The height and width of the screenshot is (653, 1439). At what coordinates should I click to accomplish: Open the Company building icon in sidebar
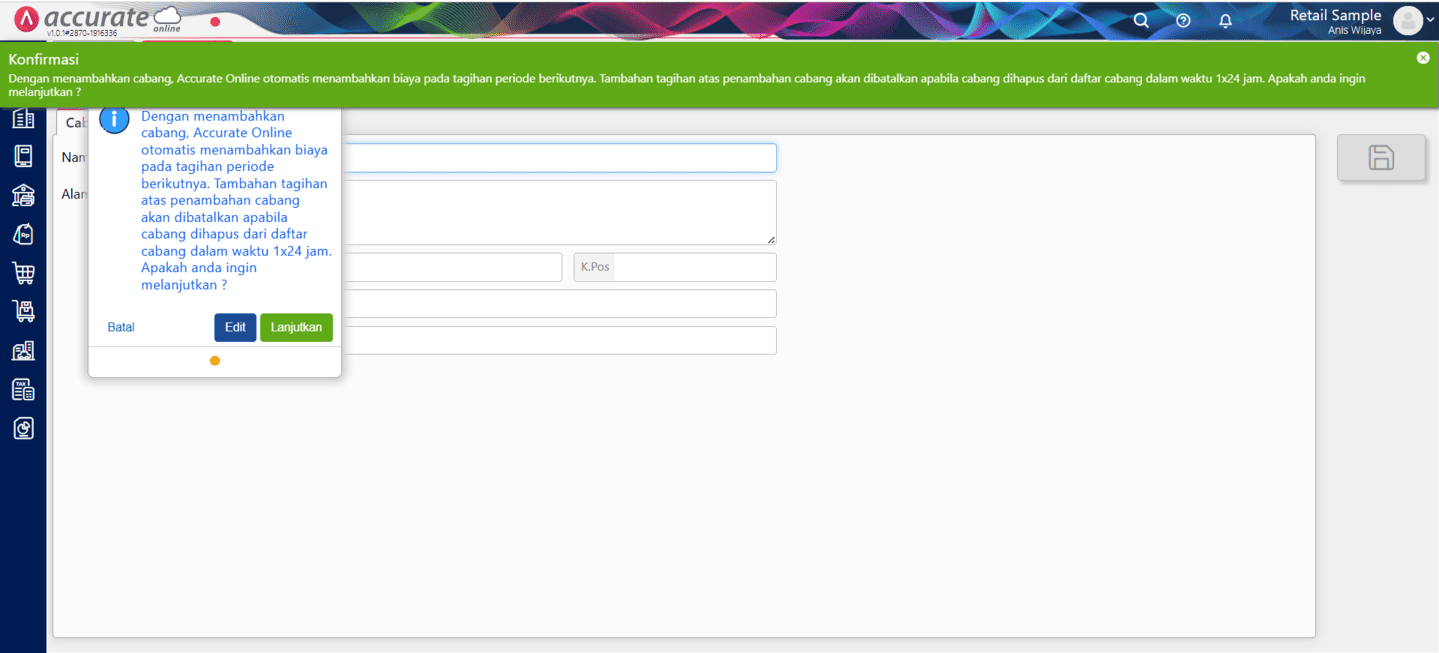click(x=23, y=120)
